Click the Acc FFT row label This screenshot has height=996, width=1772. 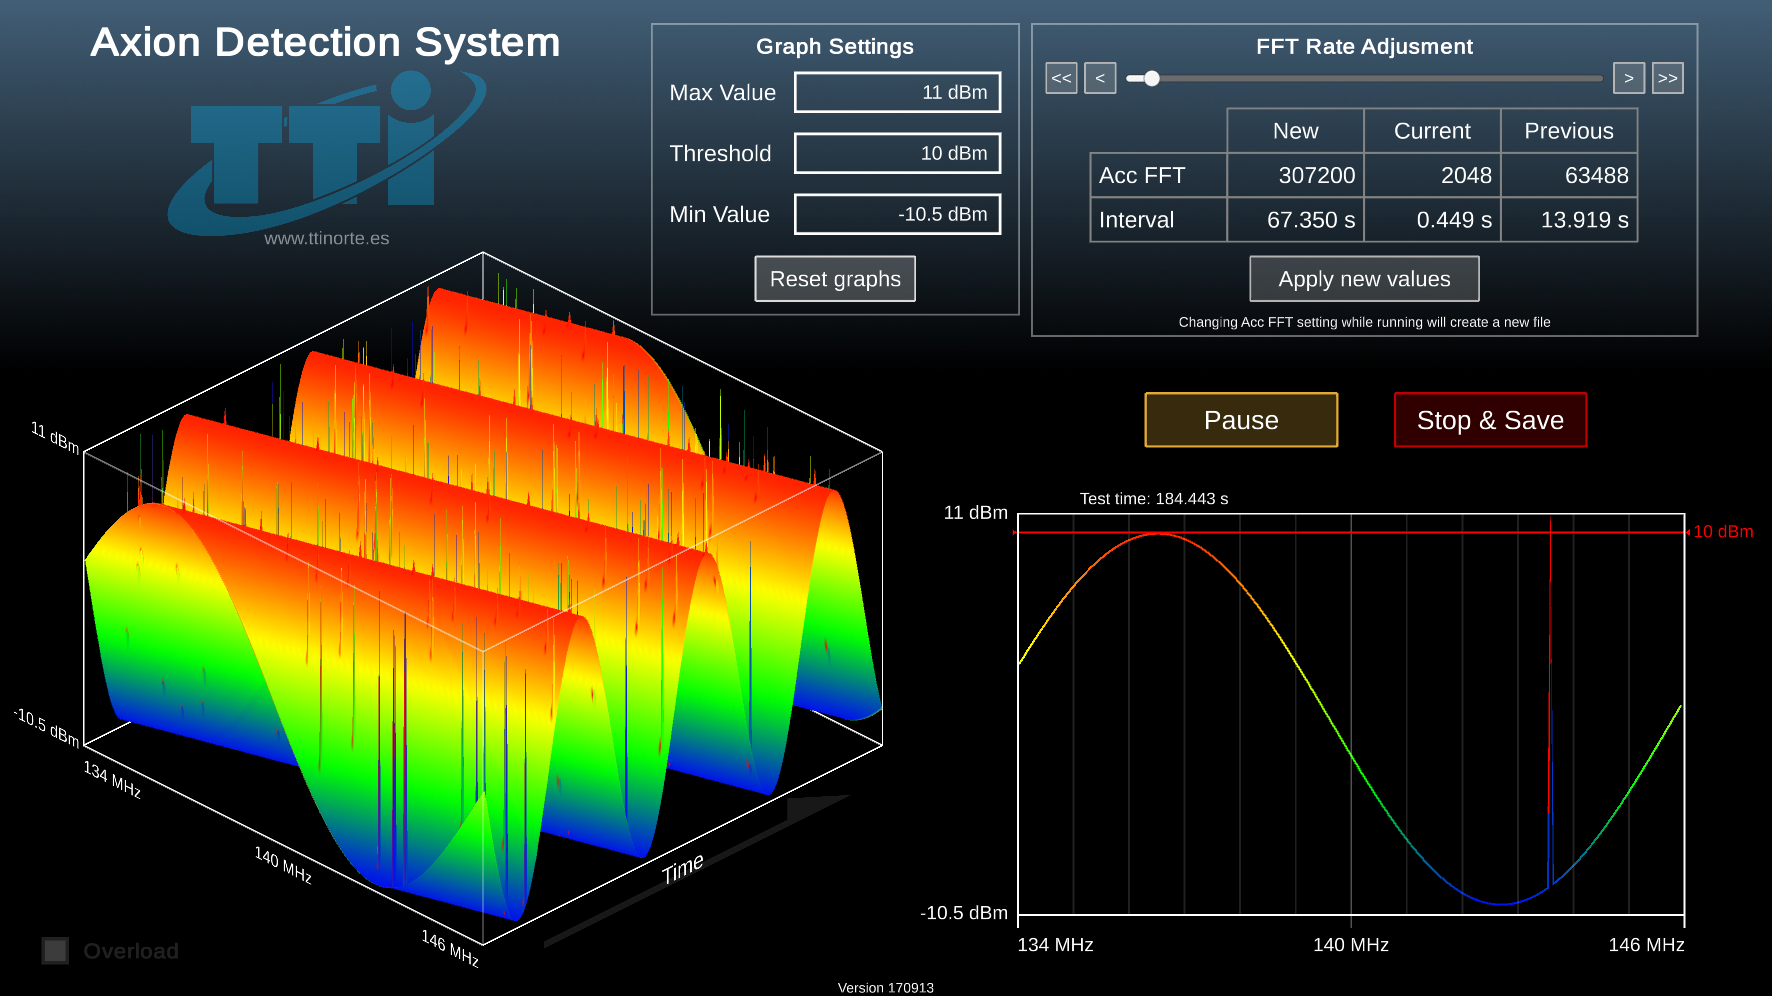pos(1158,175)
